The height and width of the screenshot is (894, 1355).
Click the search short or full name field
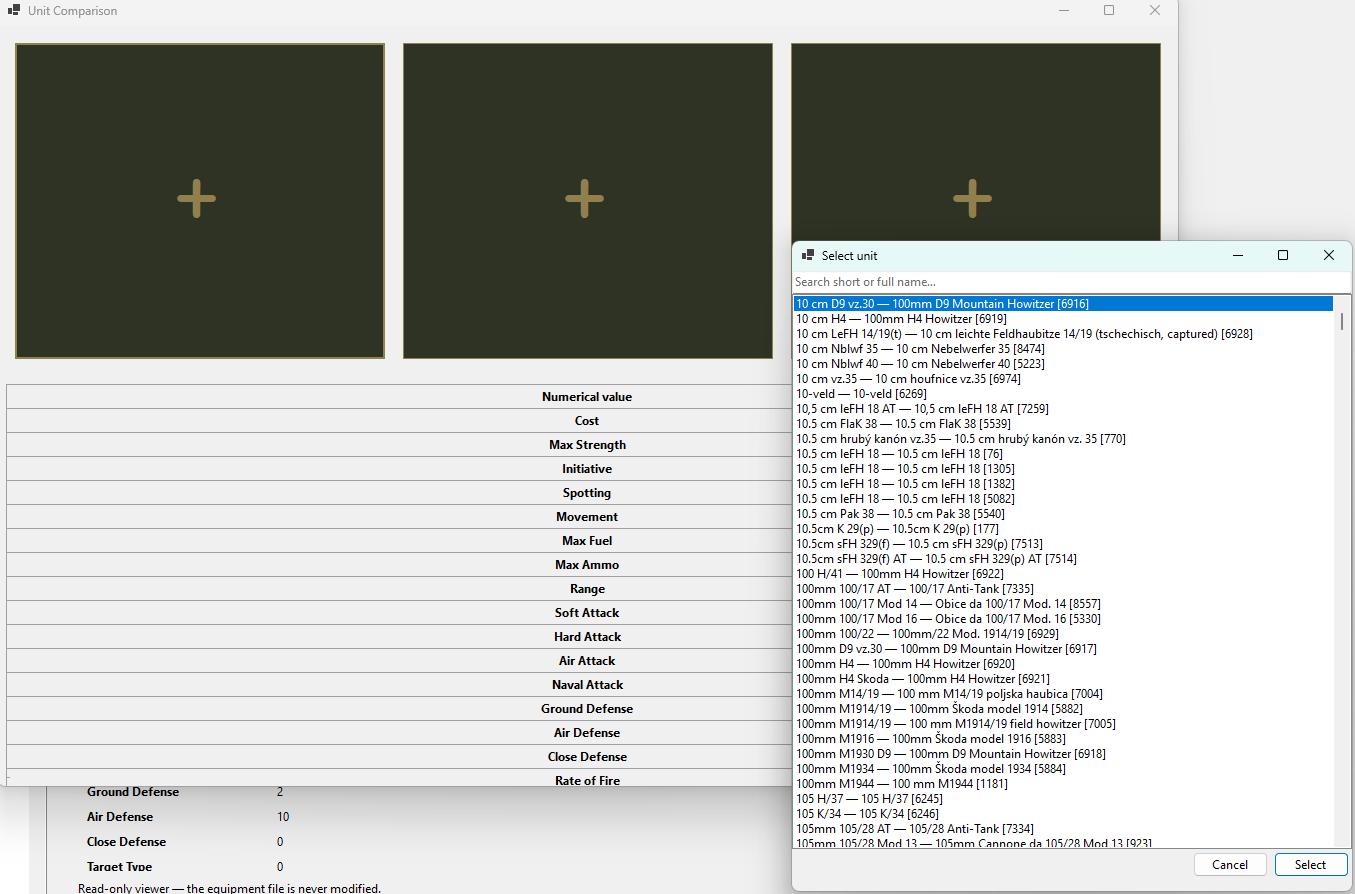(x=1070, y=282)
